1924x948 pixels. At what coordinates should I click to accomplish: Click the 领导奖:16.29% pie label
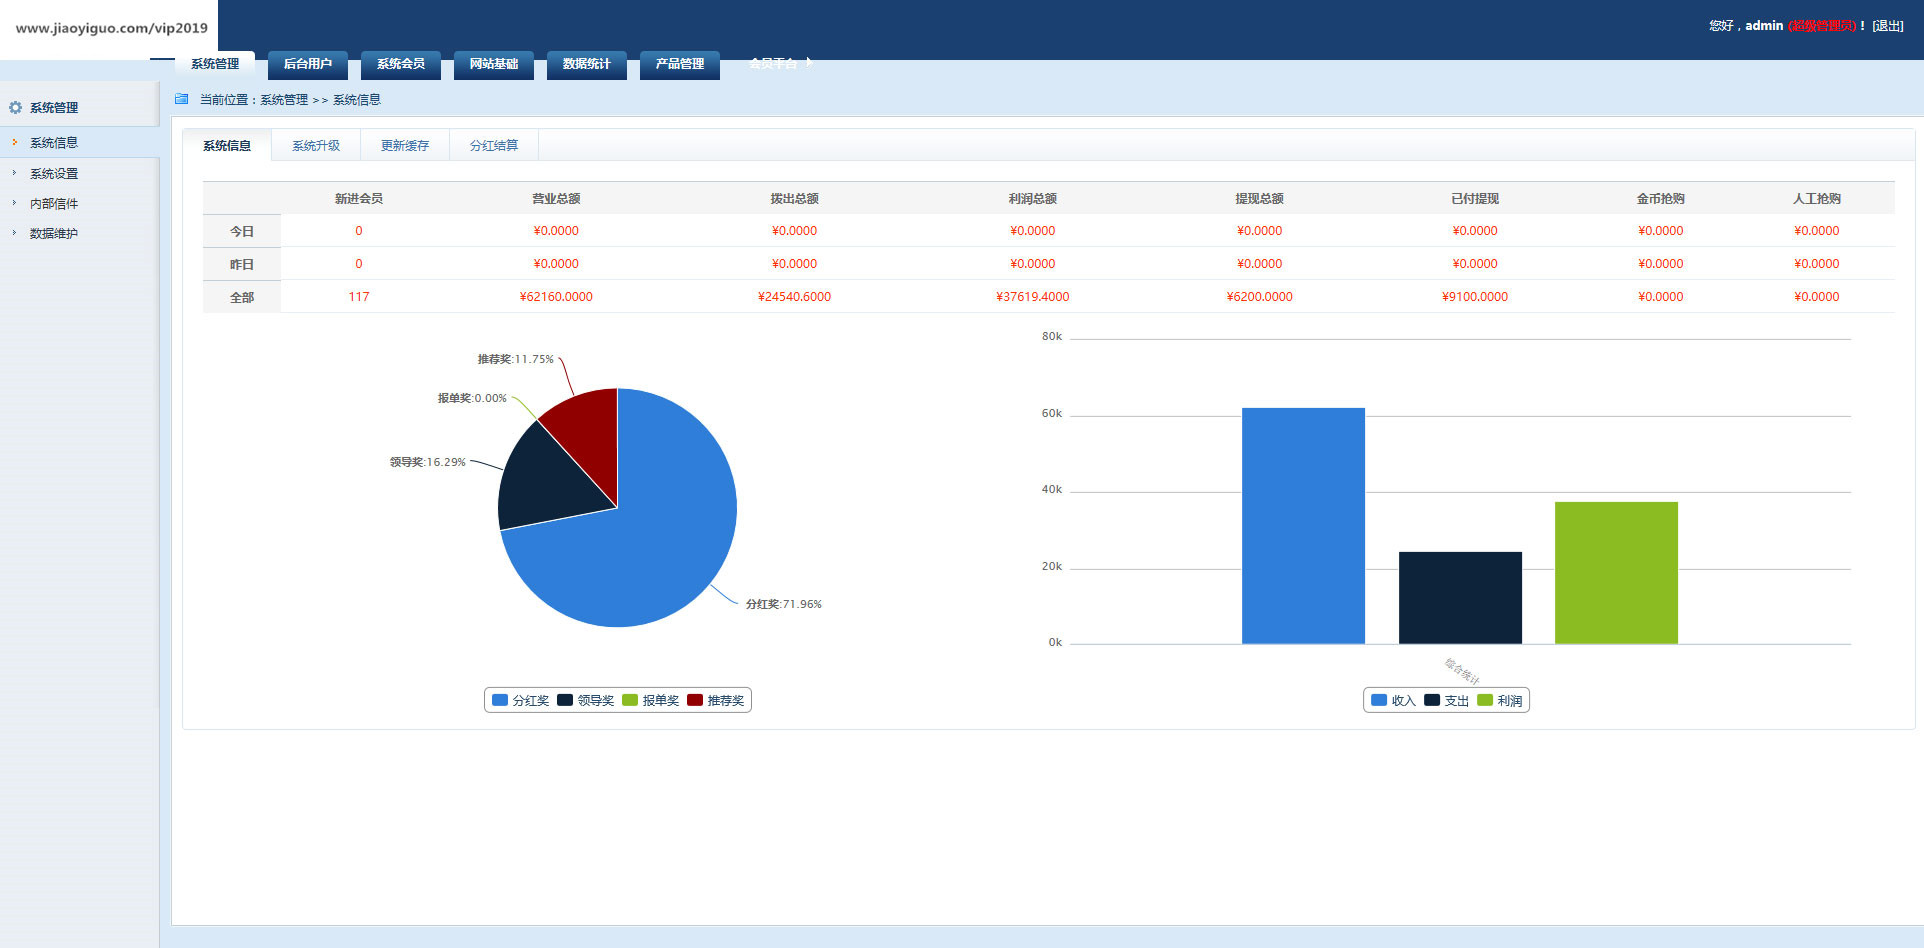click(428, 462)
